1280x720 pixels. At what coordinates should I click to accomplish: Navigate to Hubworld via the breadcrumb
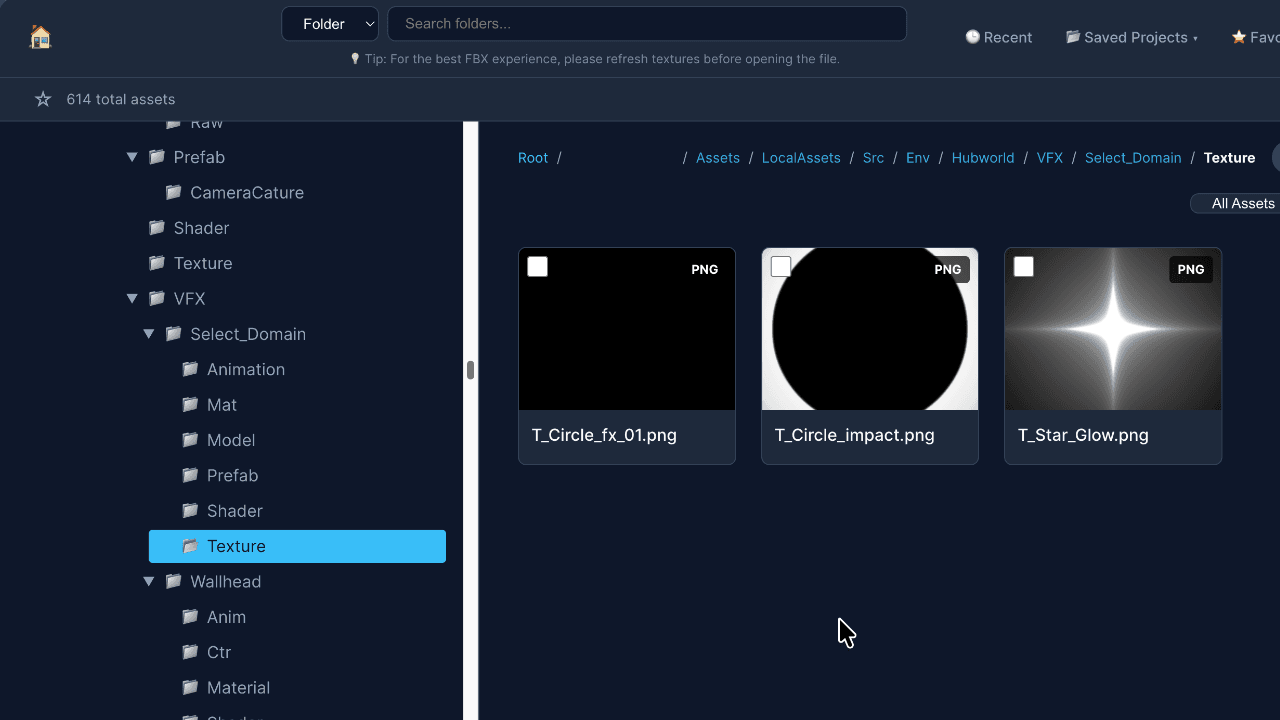pyautogui.click(x=982, y=157)
